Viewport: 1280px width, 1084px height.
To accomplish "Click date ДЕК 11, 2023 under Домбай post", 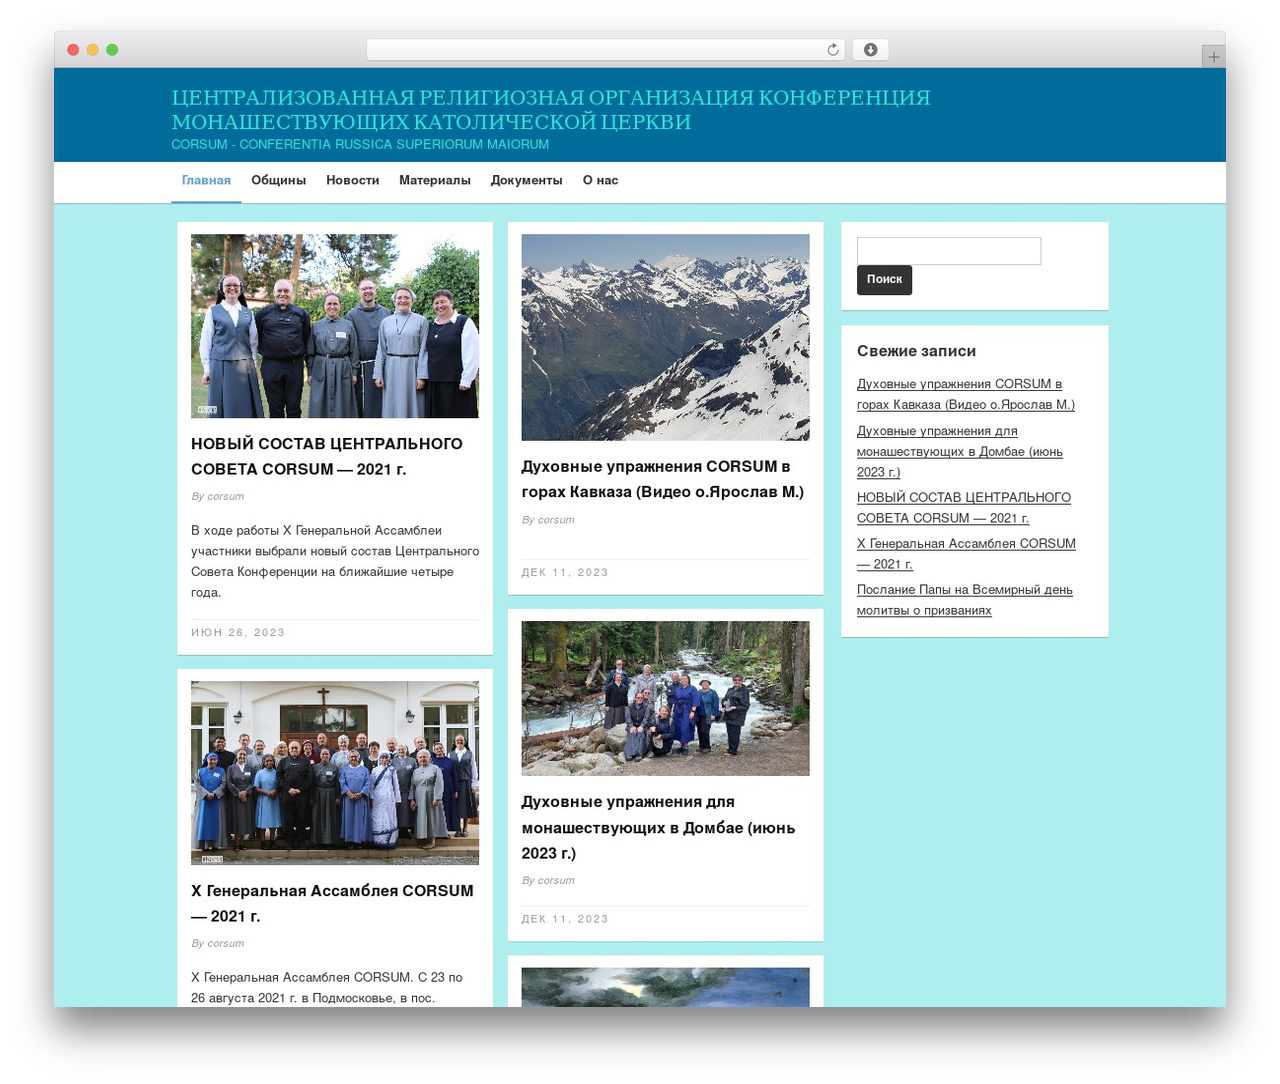I will pos(565,919).
